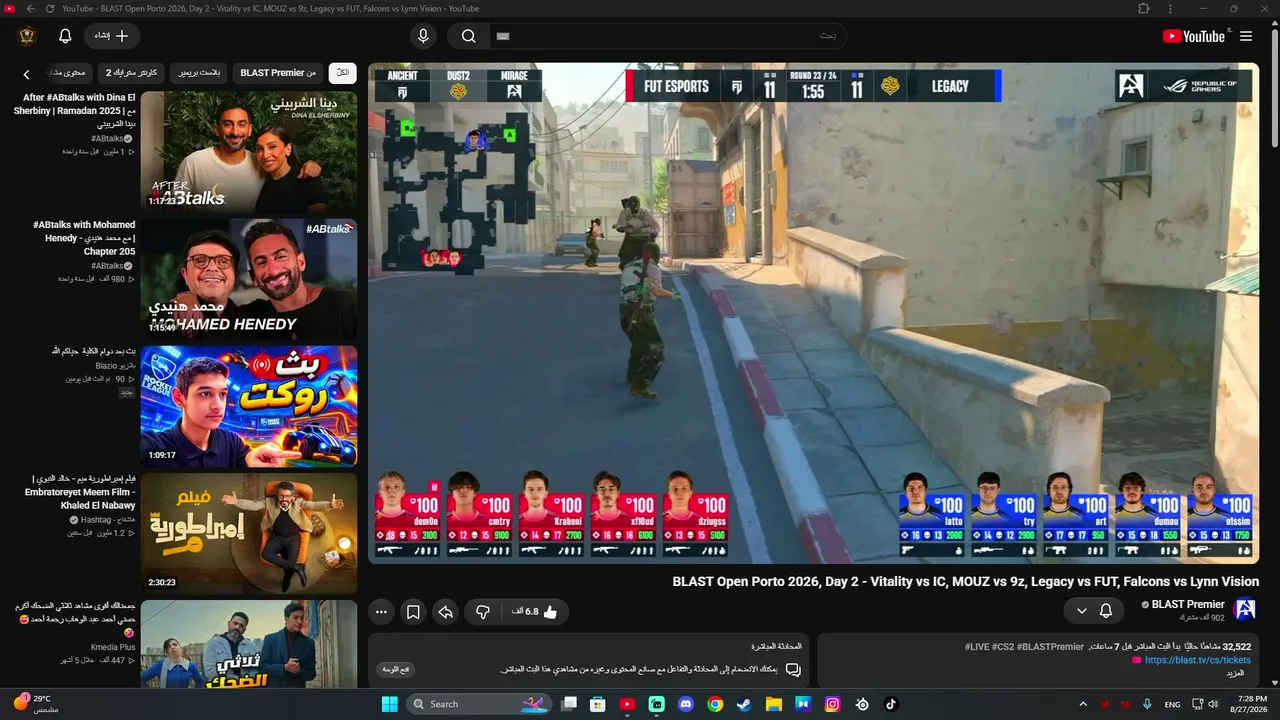Go back with the browser arrow

30,8
